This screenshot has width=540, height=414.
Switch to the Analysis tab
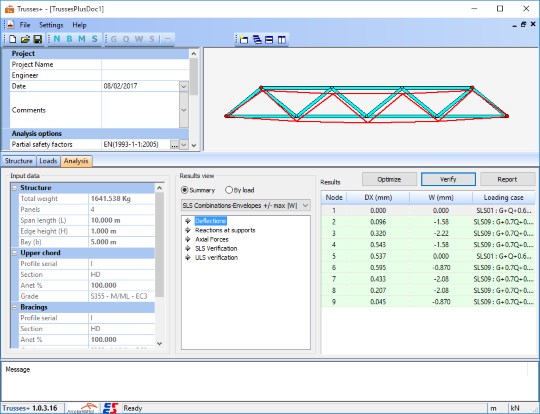click(76, 161)
